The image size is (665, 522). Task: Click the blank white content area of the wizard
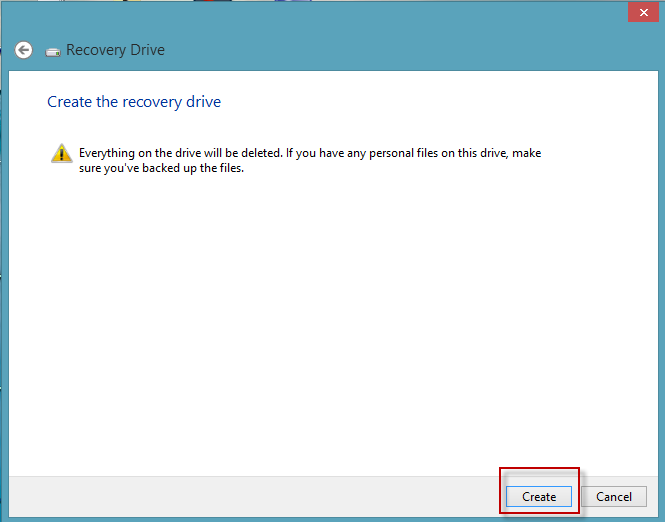pyautogui.click(x=333, y=322)
